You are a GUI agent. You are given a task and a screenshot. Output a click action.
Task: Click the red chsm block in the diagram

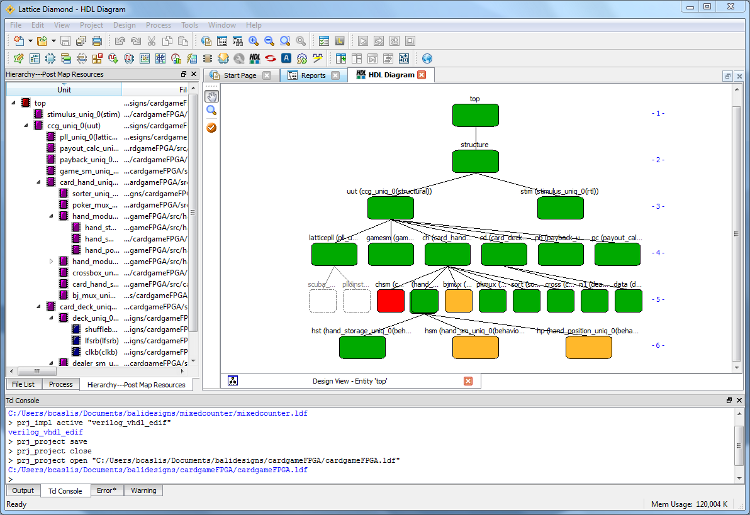coord(391,300)
